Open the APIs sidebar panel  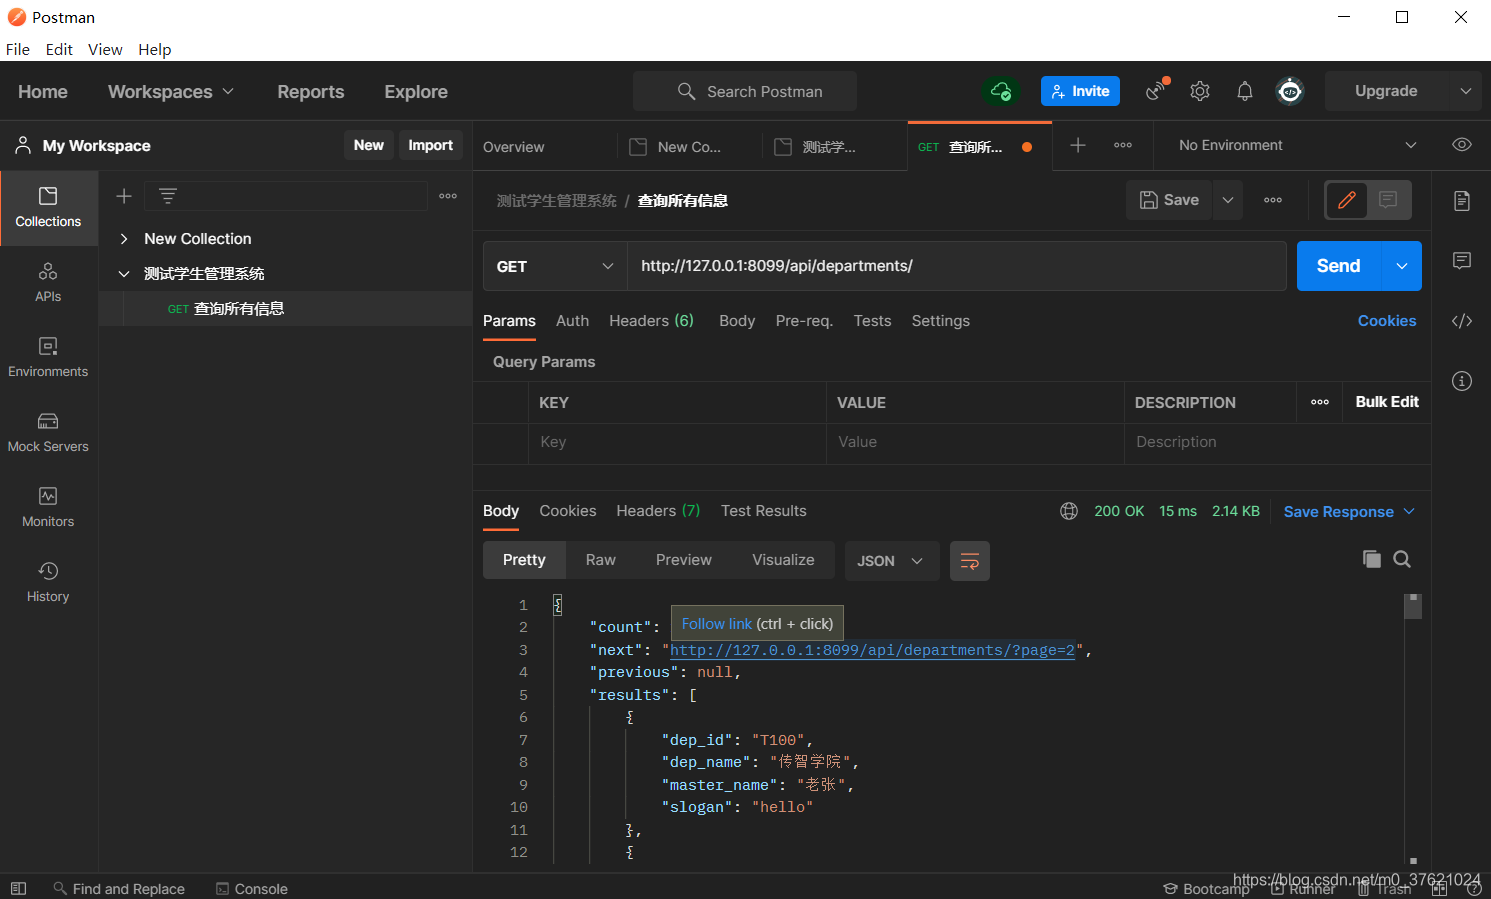pyautogui.click(x=48, y=283)
